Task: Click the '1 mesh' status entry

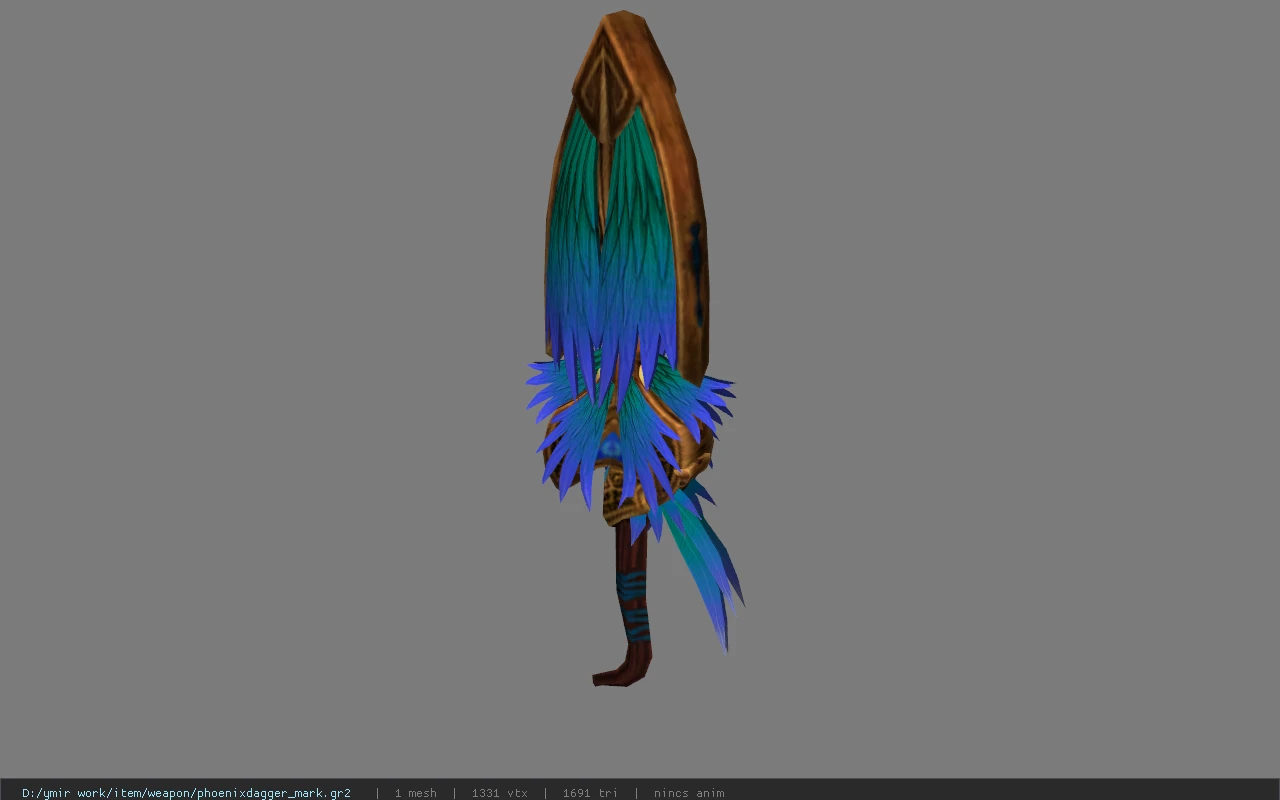Action: 415,793
